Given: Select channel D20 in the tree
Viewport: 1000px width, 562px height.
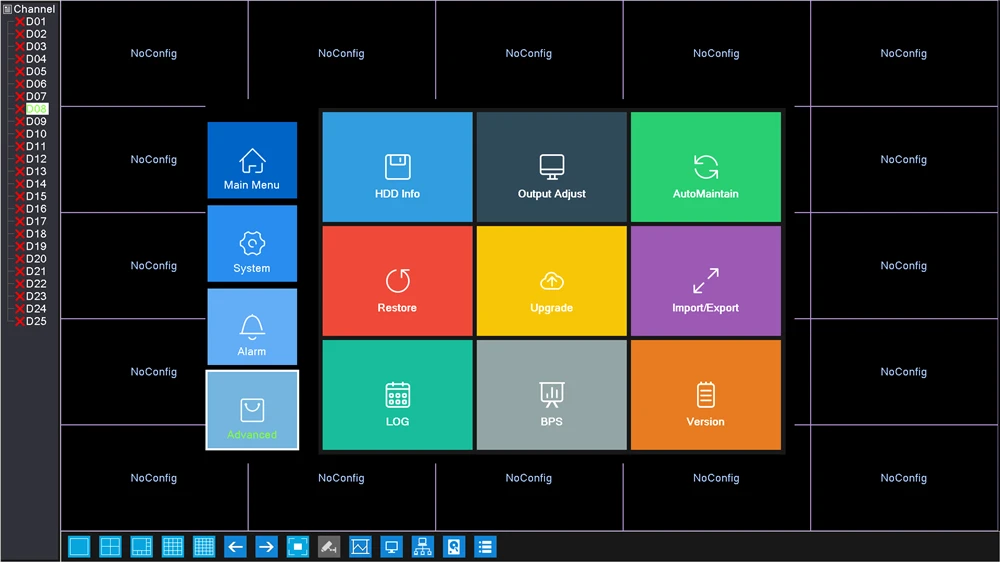Looking at the screenshot, I should click(36, 259).
